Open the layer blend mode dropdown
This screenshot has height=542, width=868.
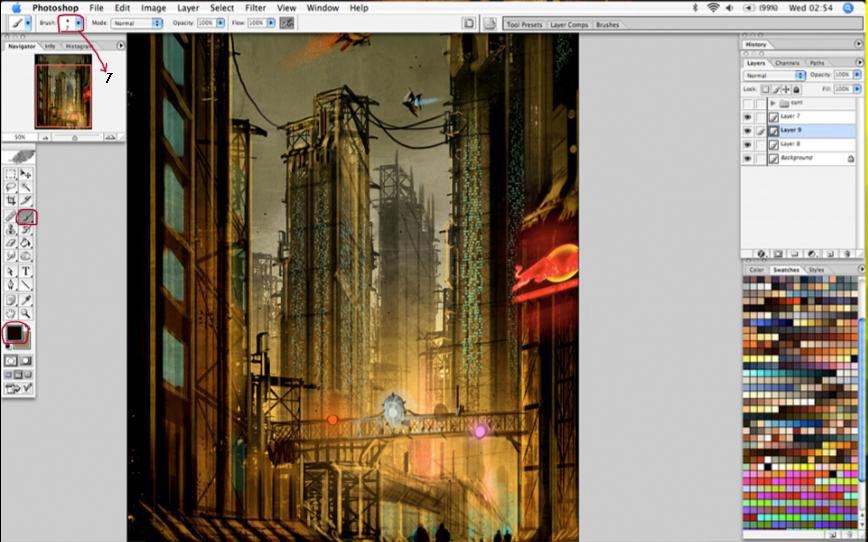pos(774,75)
